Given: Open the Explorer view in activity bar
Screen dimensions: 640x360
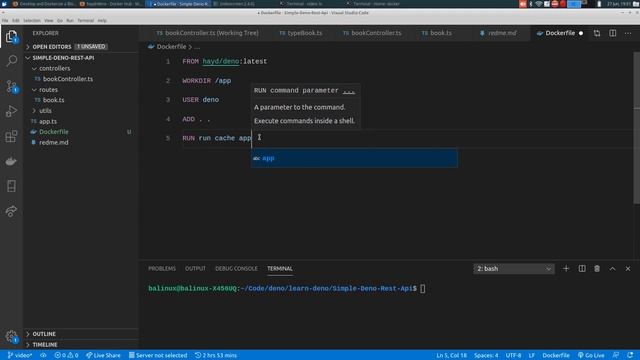Looking at the screenshot, I should [11, 37].
